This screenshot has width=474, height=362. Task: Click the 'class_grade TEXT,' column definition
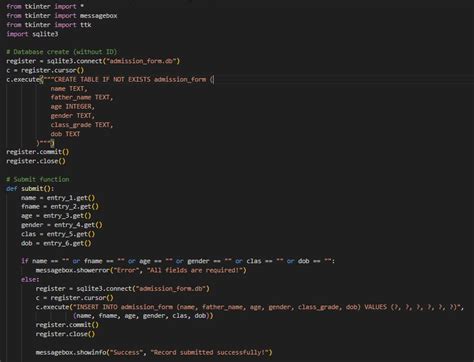pos(82,125)
